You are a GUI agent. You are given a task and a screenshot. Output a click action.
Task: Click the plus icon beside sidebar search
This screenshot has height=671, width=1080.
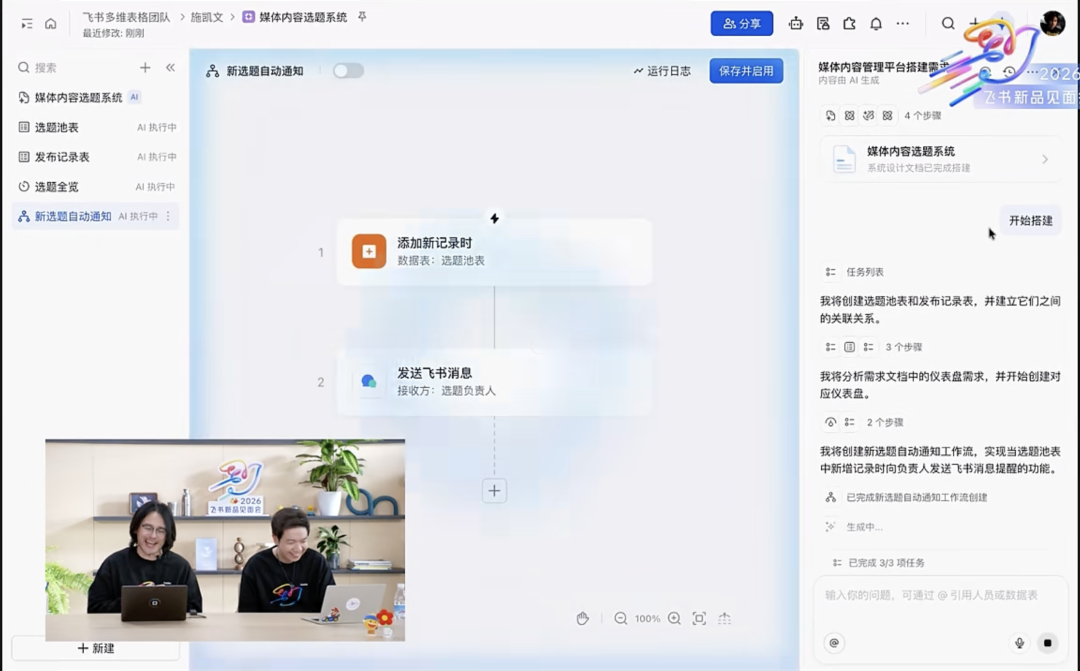(145, 67)
